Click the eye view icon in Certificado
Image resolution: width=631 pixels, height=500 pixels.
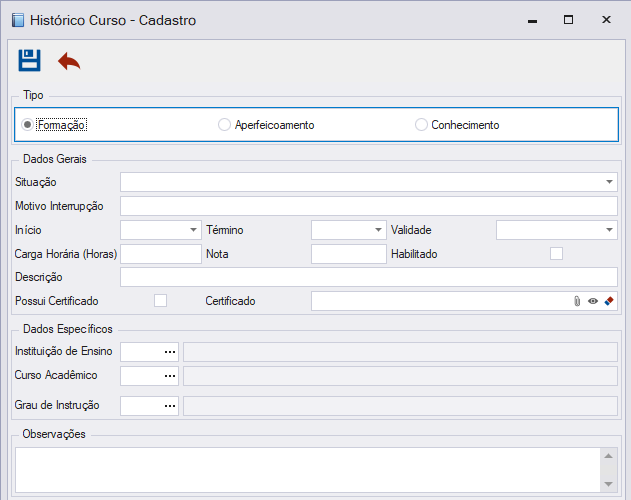[593, 301]
